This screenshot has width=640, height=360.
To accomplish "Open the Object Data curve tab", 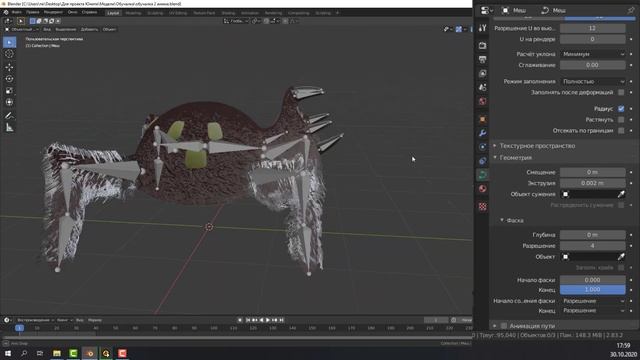I will point(482,175).
